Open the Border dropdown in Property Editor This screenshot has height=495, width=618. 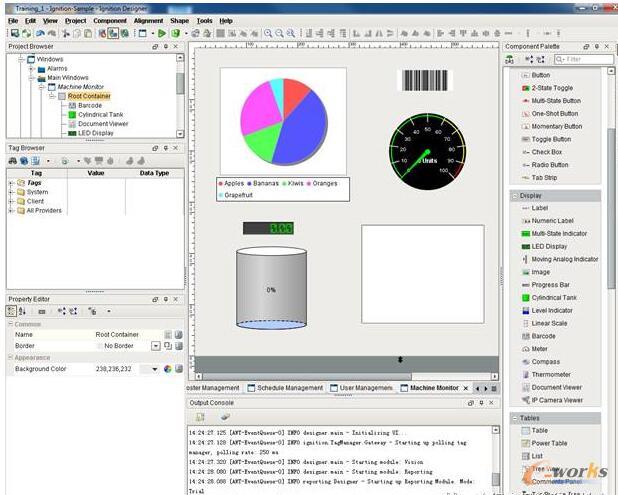[x=156, y=346]
